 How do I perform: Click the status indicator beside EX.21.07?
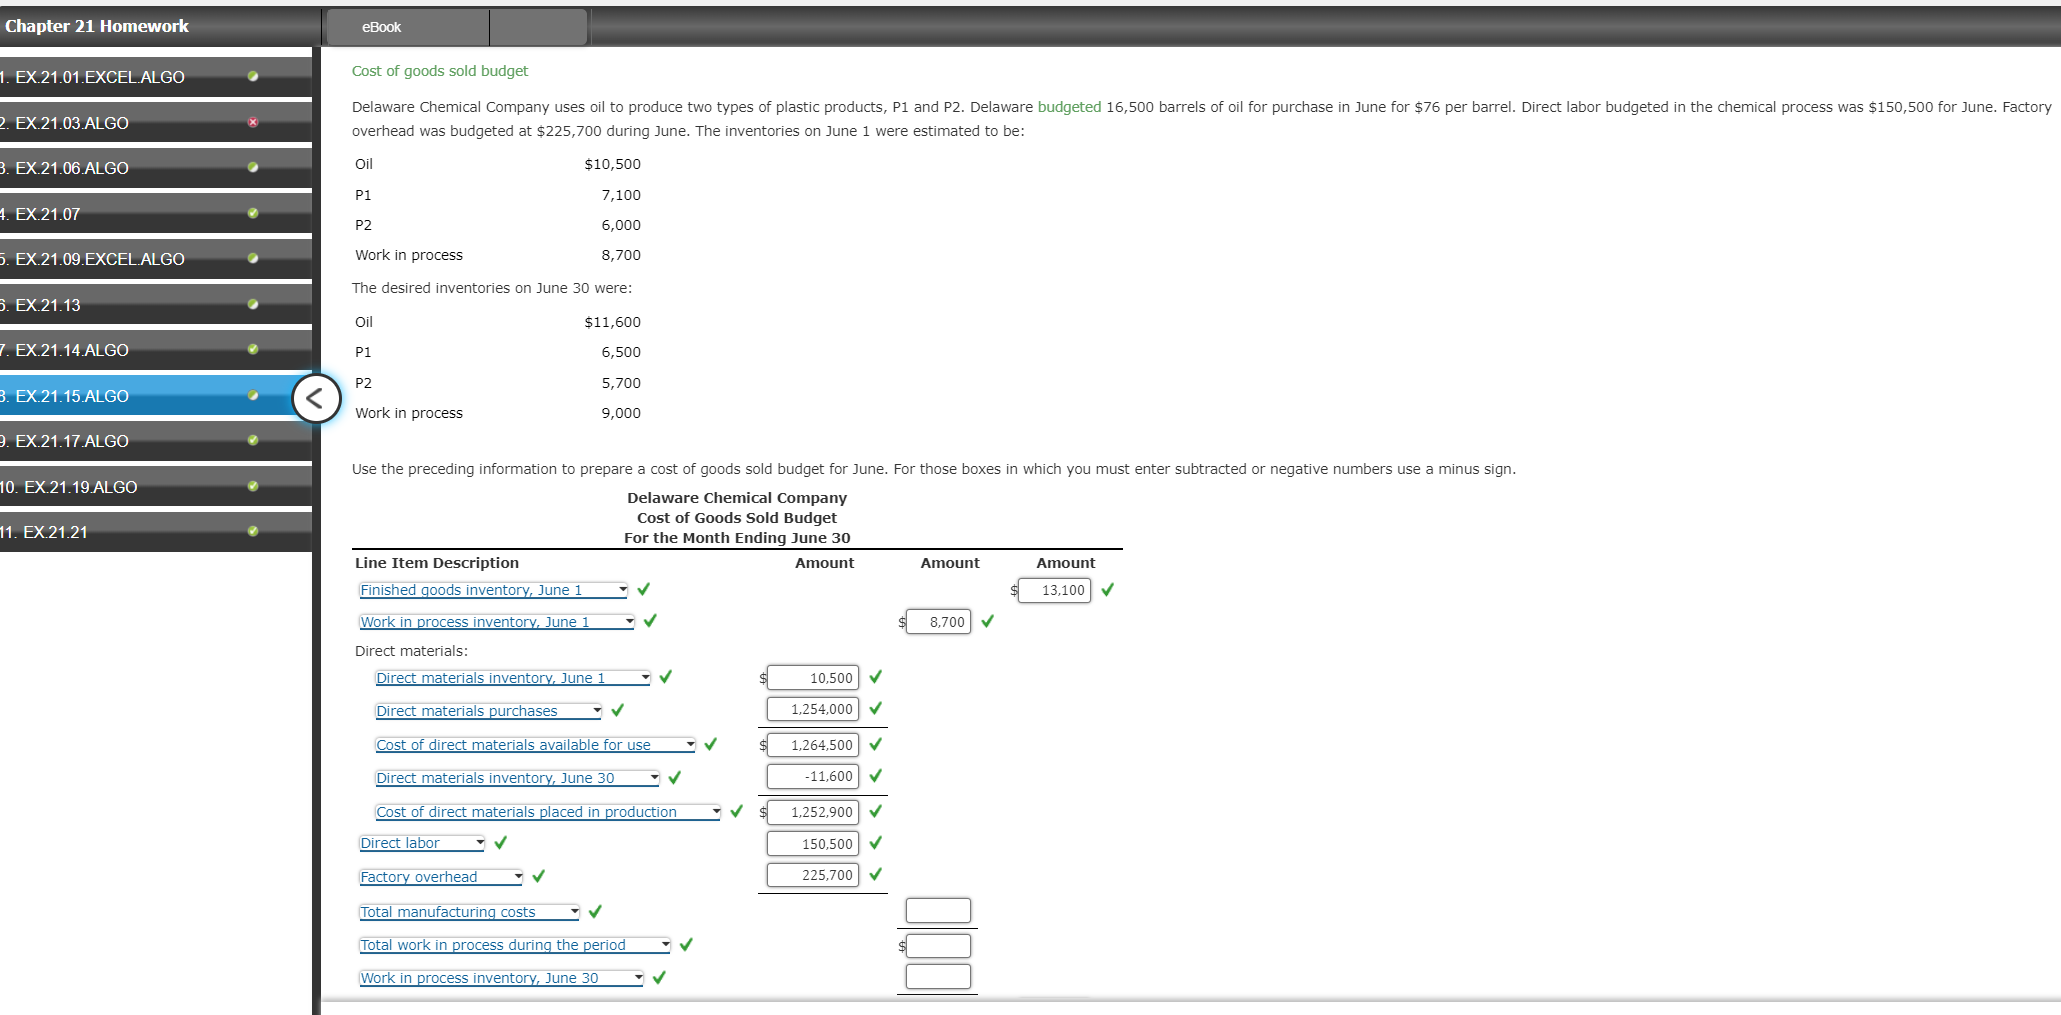tap(253, 213)
